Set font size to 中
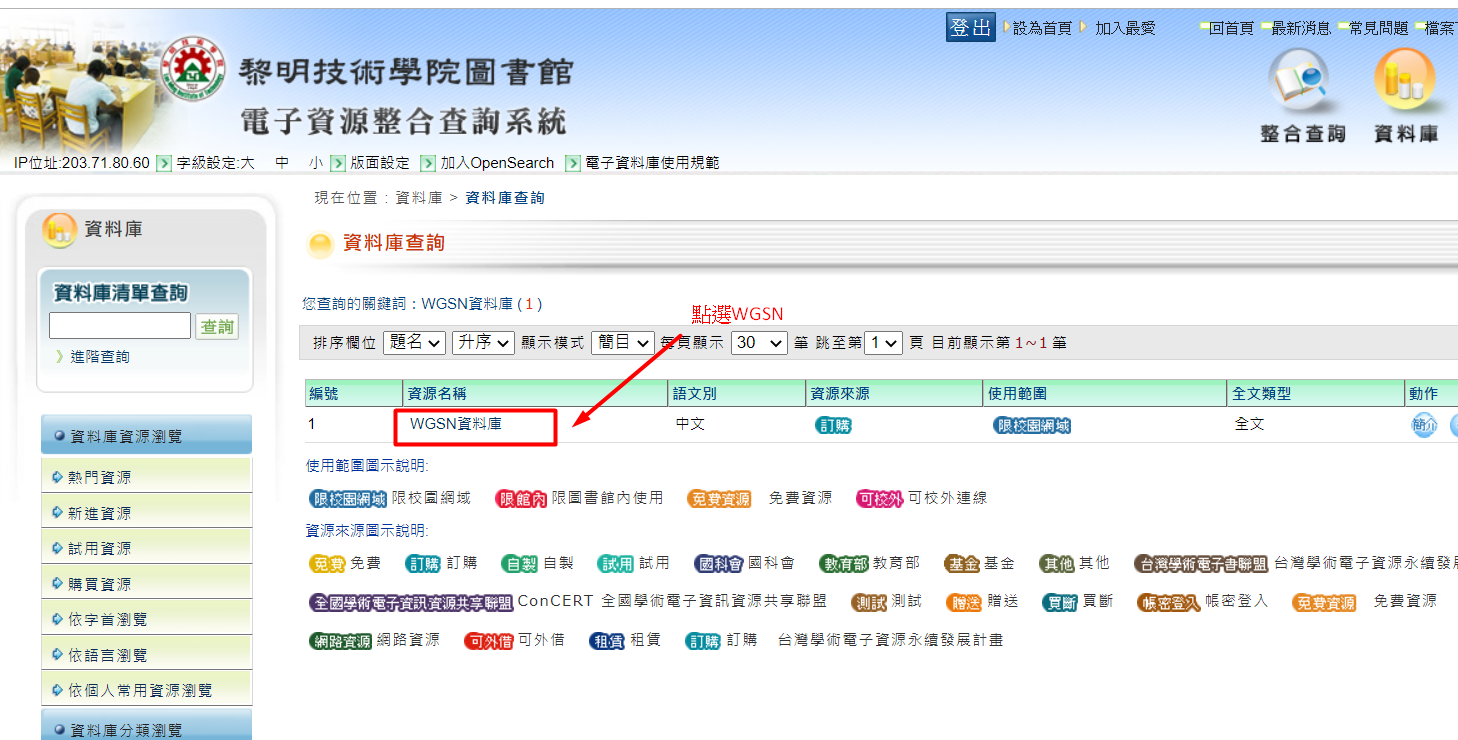This screenshot has width=1458, height=740. tap(282, 163)
